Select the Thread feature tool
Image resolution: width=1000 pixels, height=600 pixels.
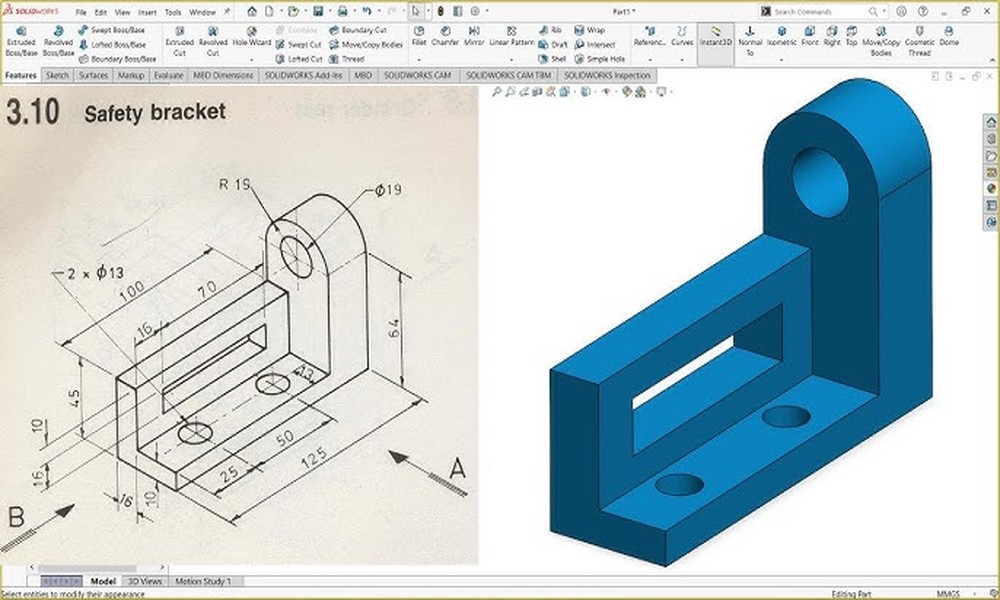click(x=346, y=59)
